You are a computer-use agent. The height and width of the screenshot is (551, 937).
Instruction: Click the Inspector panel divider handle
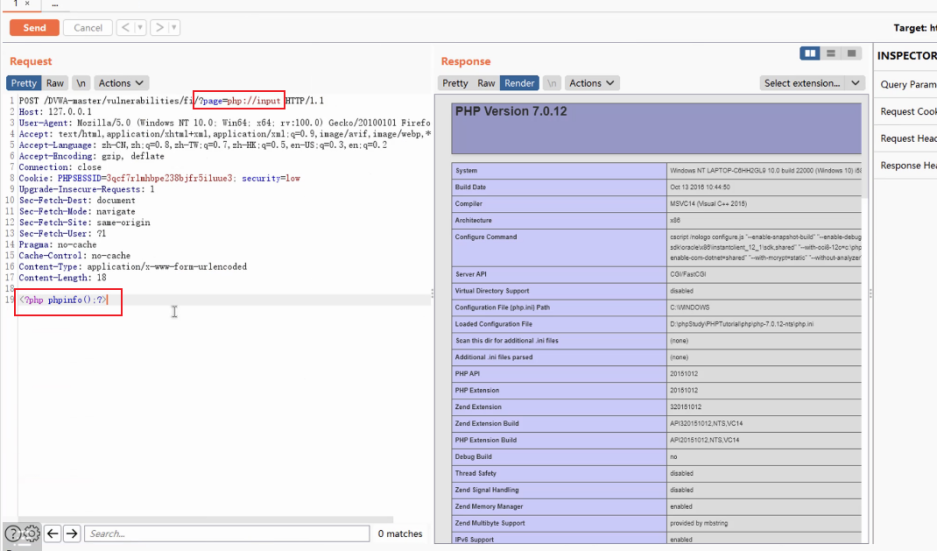[871, 293]
